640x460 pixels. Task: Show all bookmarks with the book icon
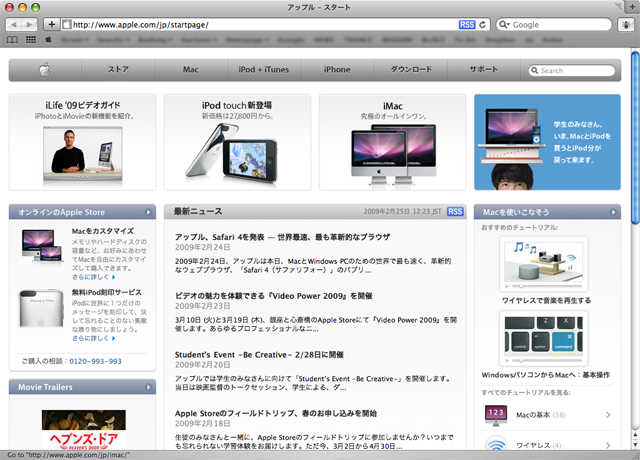(12, 40)
